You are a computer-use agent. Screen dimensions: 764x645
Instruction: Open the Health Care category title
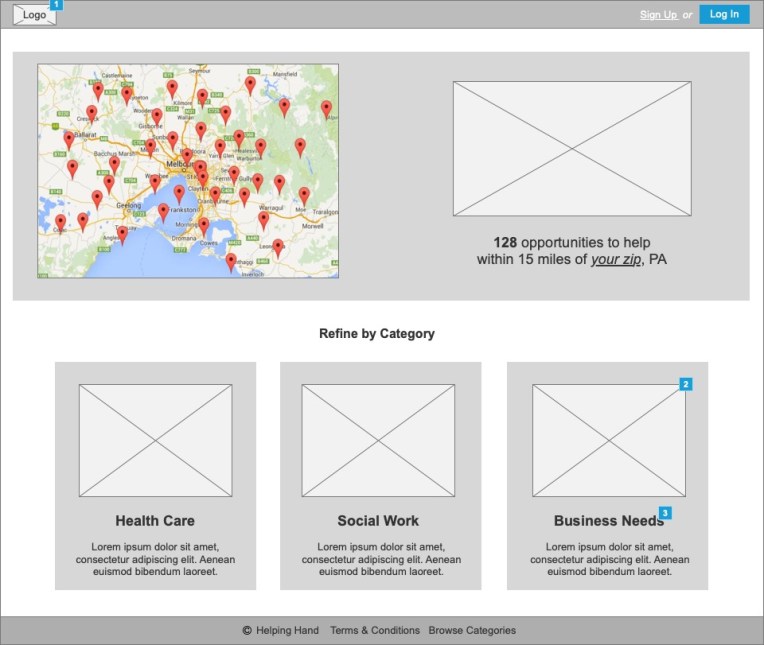pyautogui.click(x=155, y=521)
